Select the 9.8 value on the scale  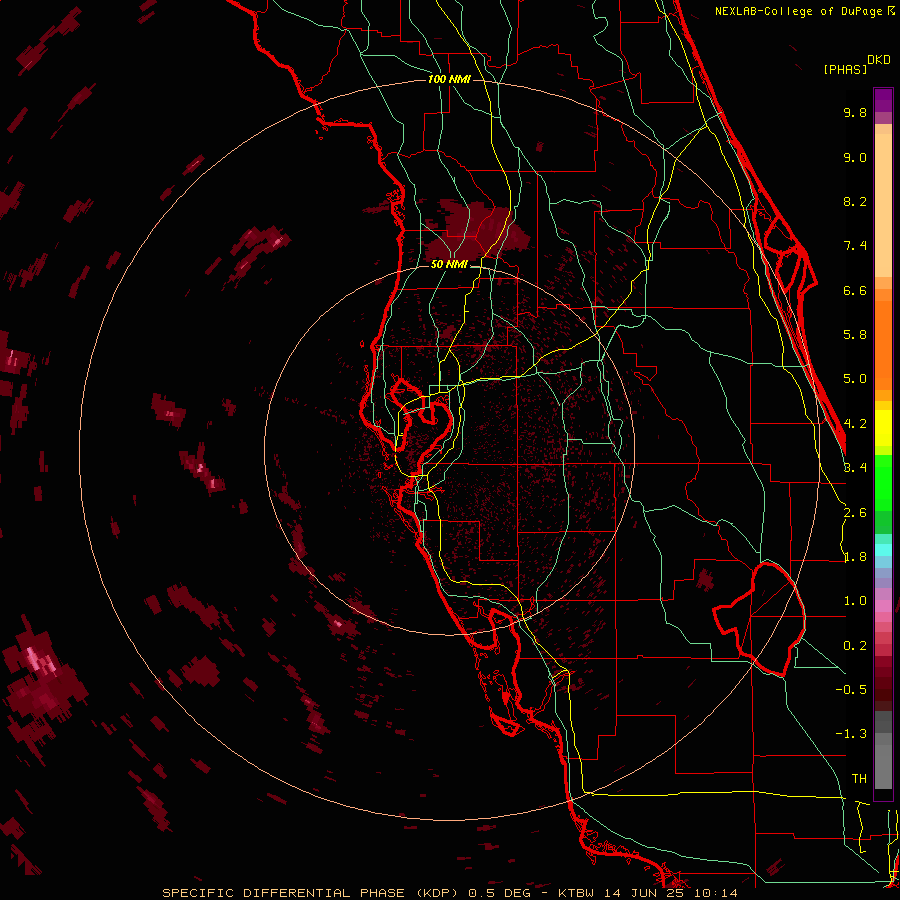coord(855,112)
